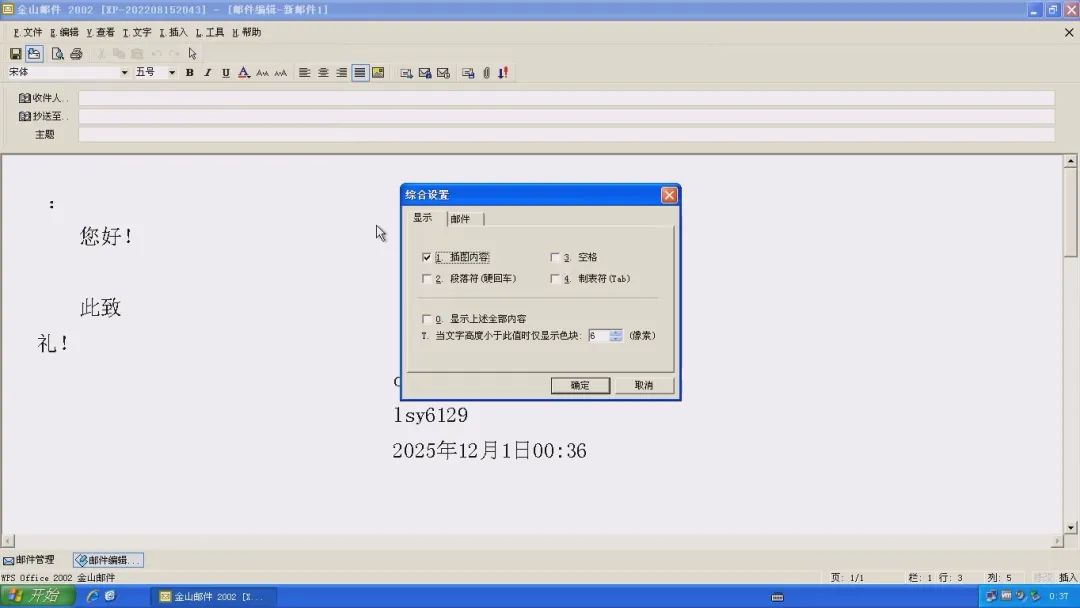Click the Cut scissors icon

[101, 54]
